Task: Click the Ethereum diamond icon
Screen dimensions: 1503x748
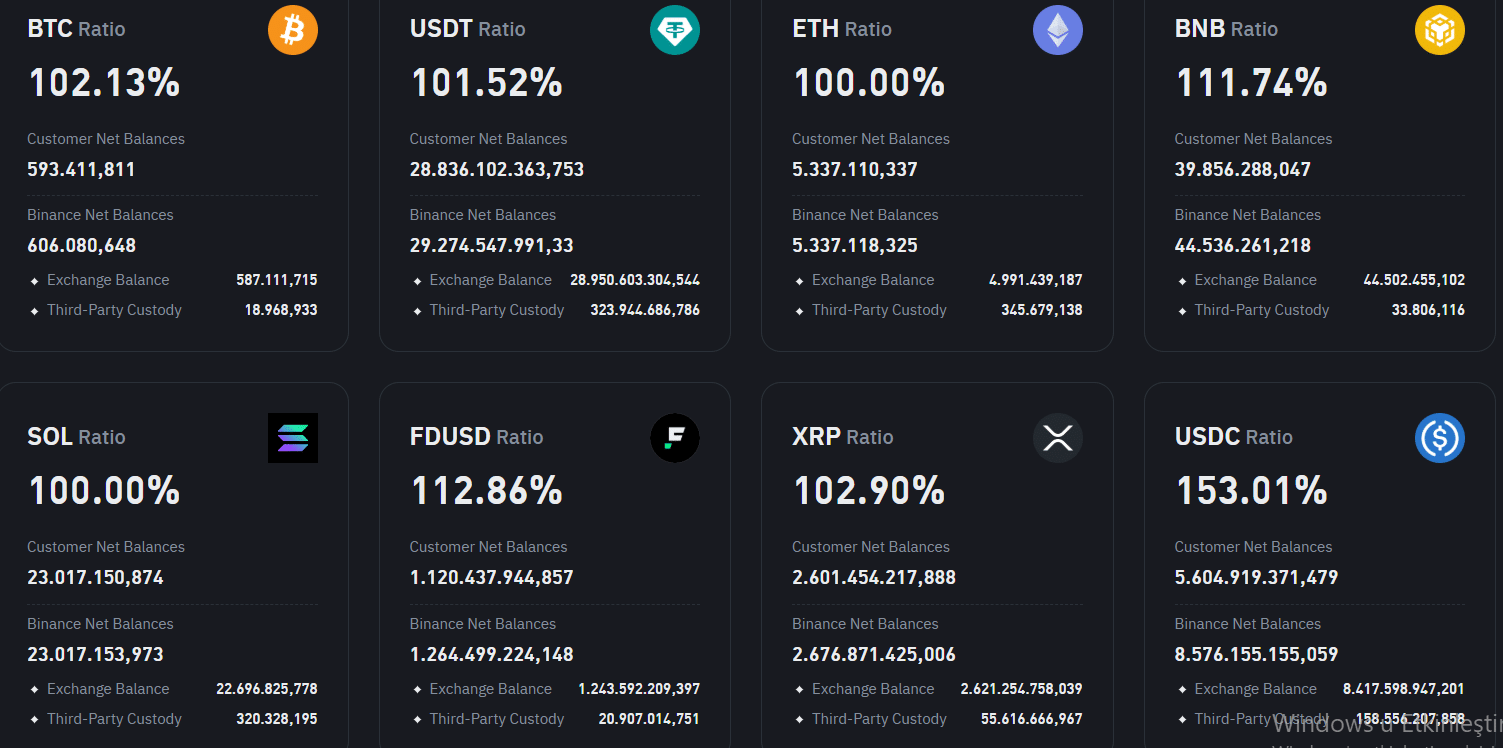Action: 1057,30
